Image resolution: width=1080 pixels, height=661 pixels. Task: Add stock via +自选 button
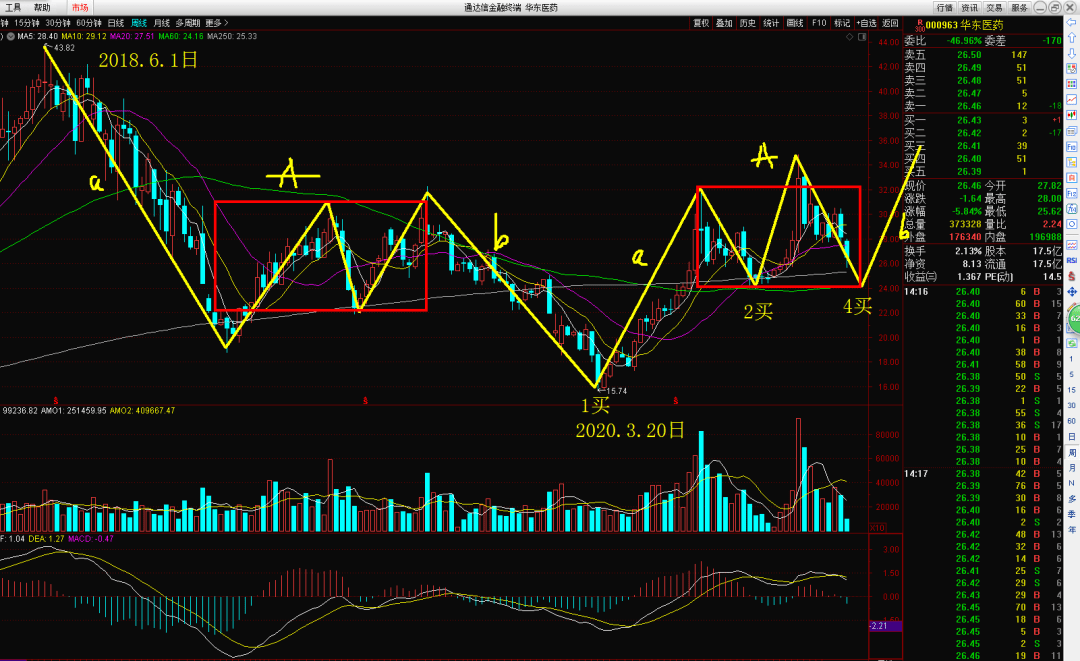[865, 22]
